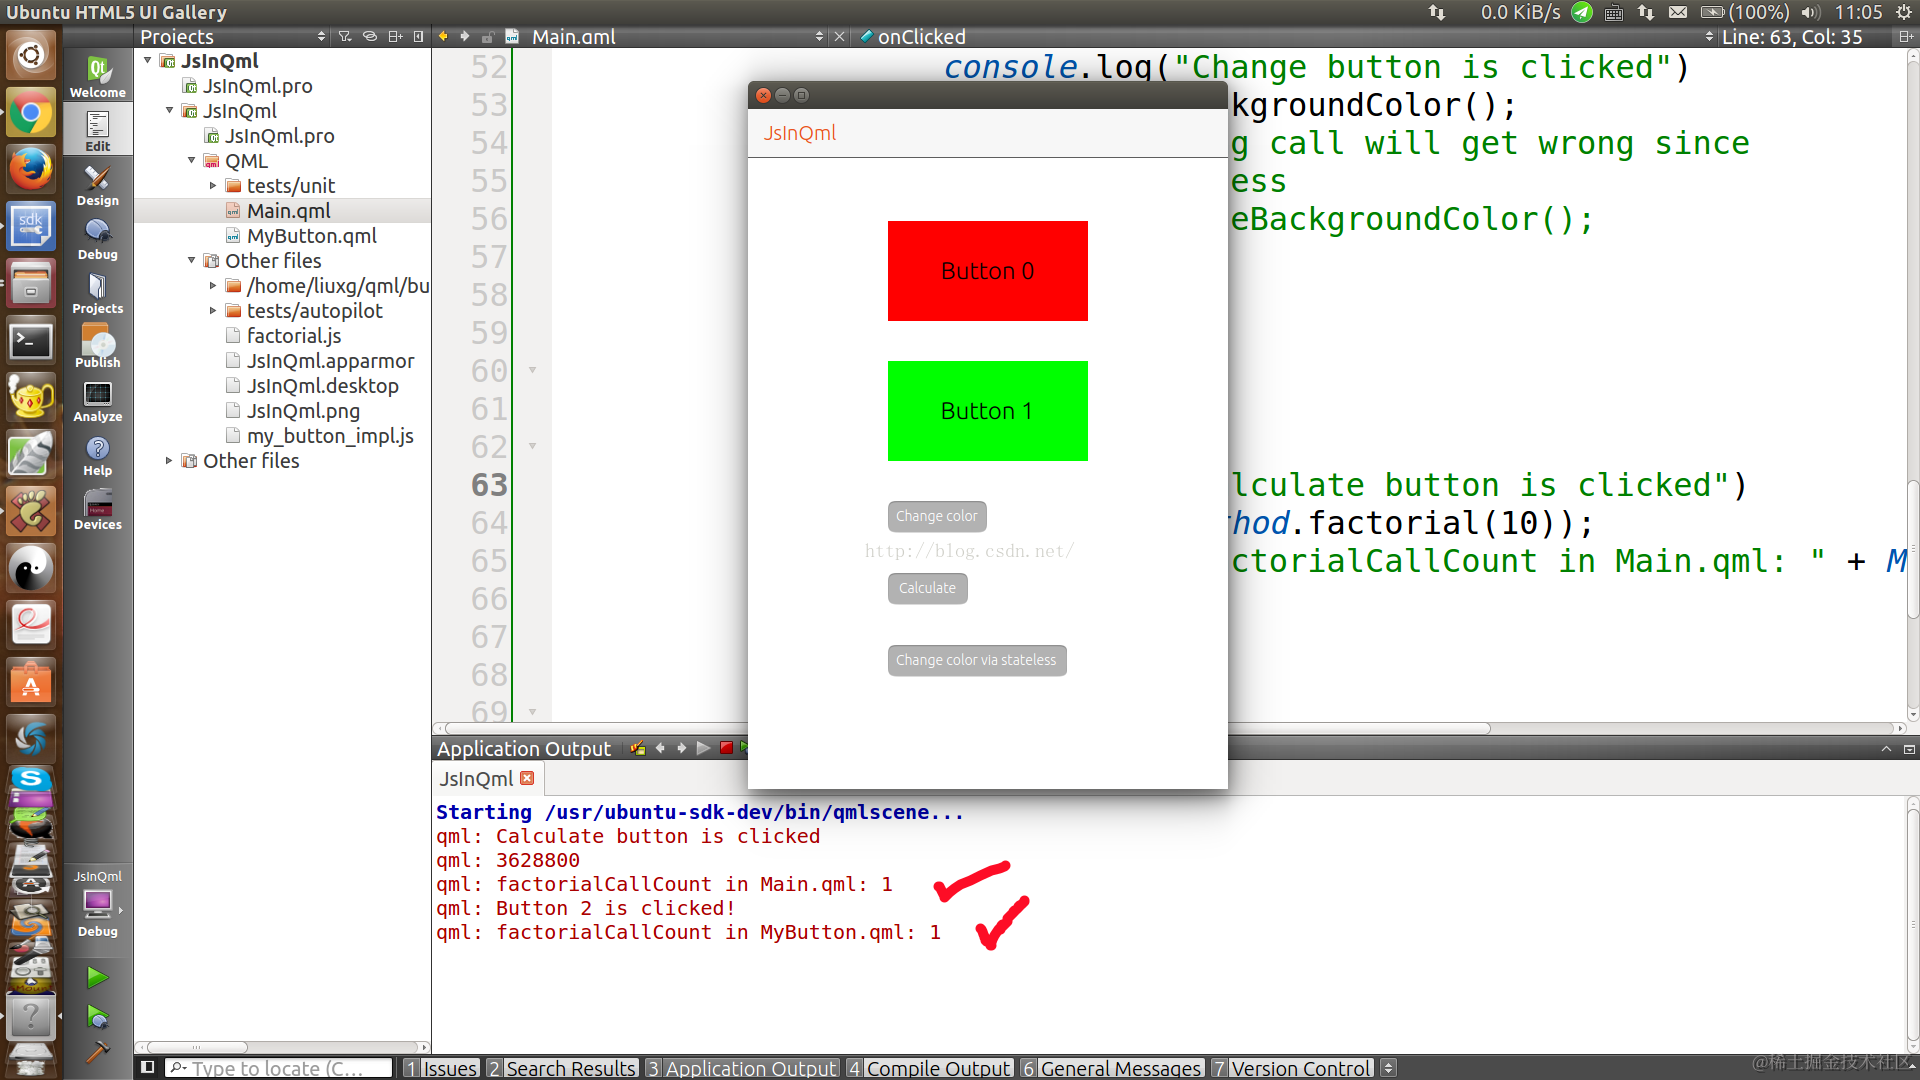Toggle the Application Output pane button
1920x1080 pixels.
(741, 1068)
